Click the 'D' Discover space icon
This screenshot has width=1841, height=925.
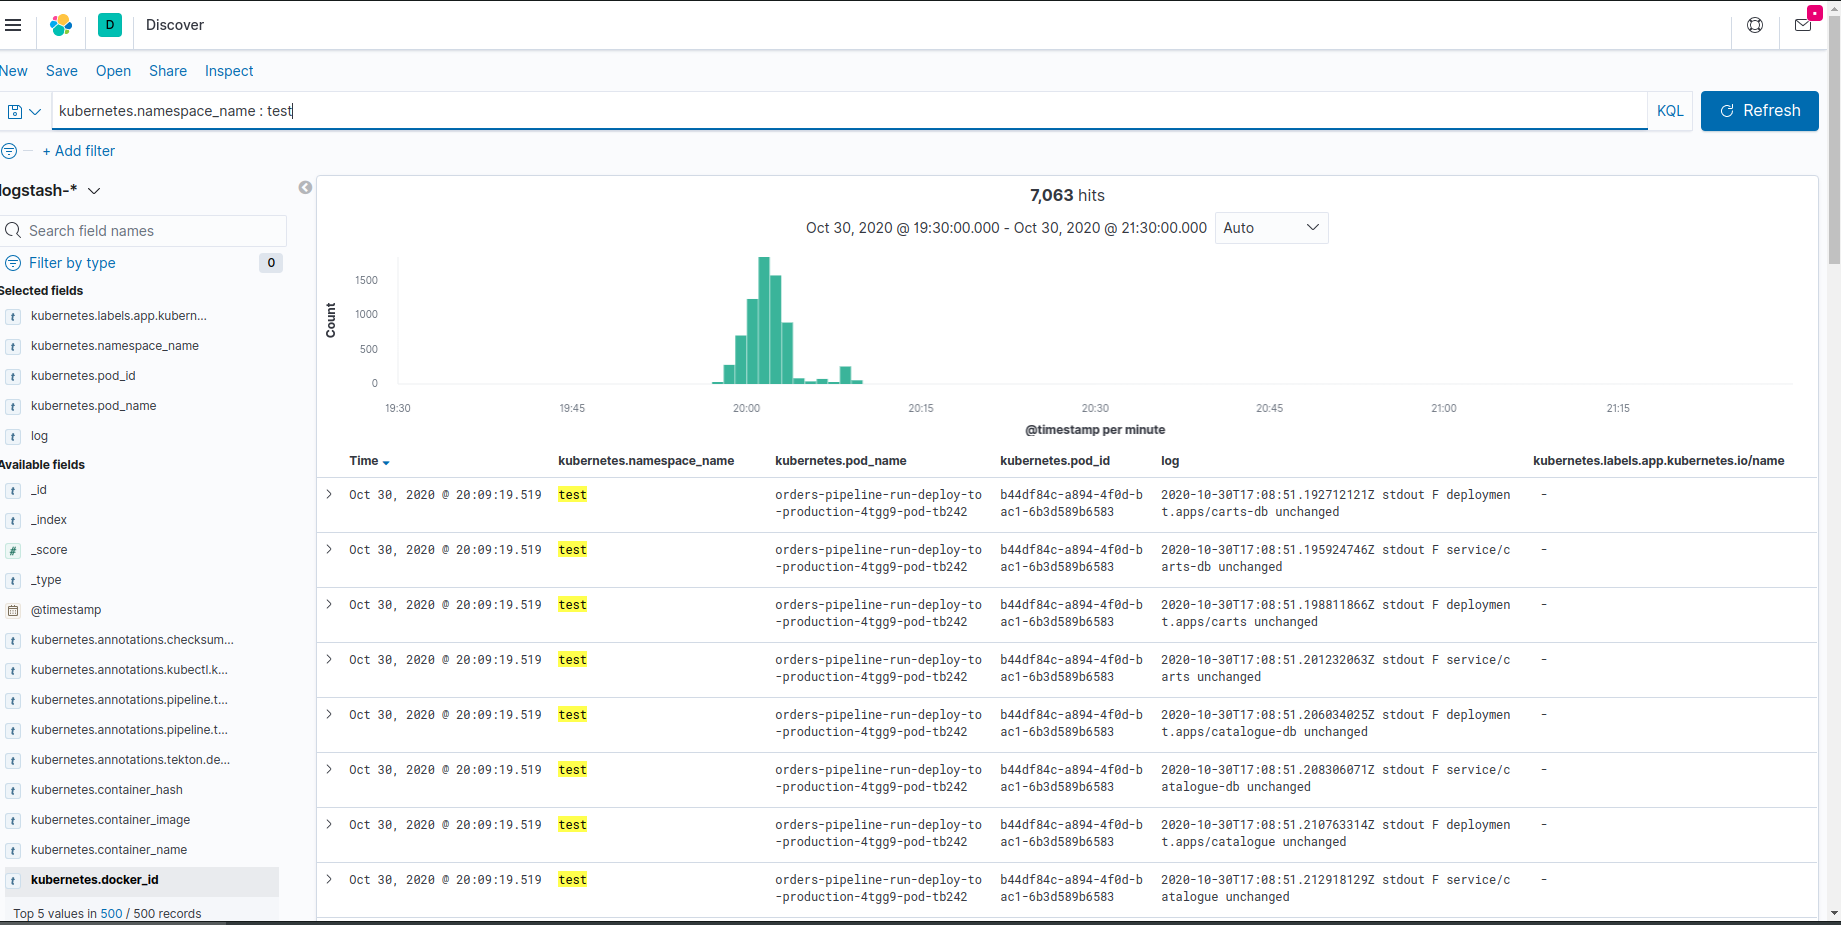(x=109, y=25)
